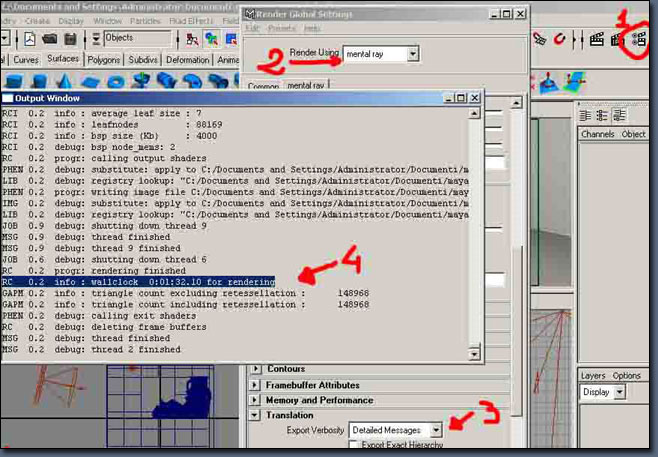Expand the Memory and Performance section
Viewport: 658px width, 457px height.
coord(255,400)
